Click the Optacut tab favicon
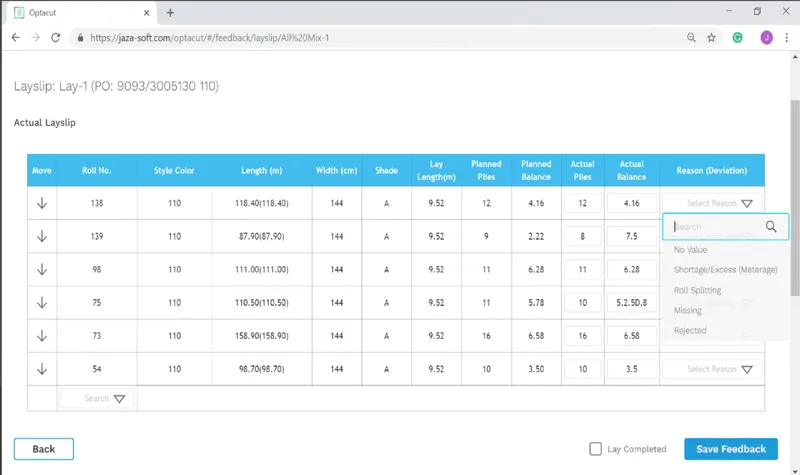Image resolution: width=800 pixels, height=475 pixels. pos(19,13)
